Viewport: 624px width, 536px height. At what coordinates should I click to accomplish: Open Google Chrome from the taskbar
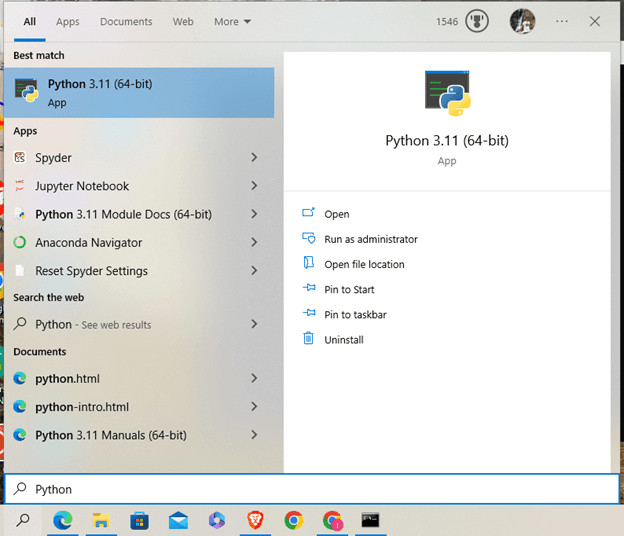294,520
